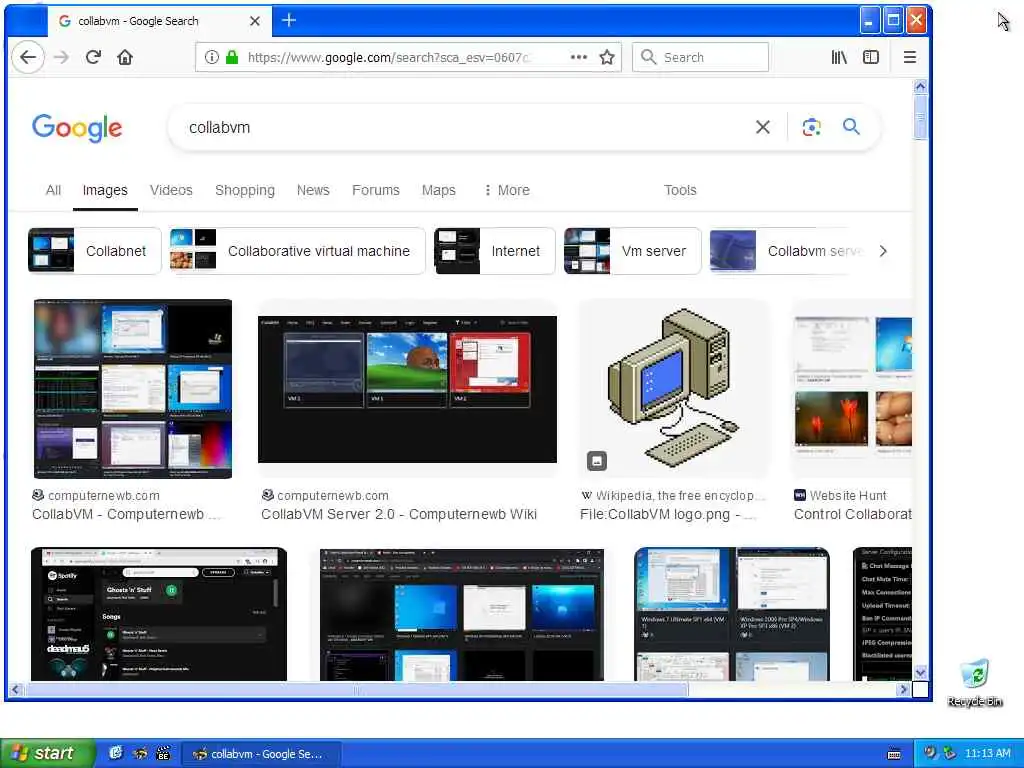Click the taskbar clock 11:13 AM
Viewport: 1024px width, 768px height.
[987, 754]
